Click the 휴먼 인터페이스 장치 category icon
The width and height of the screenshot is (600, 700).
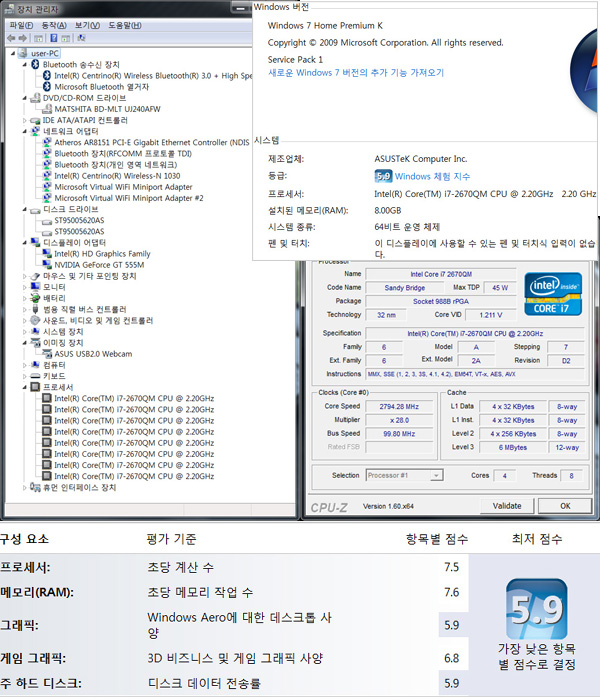tap(35, 487)
